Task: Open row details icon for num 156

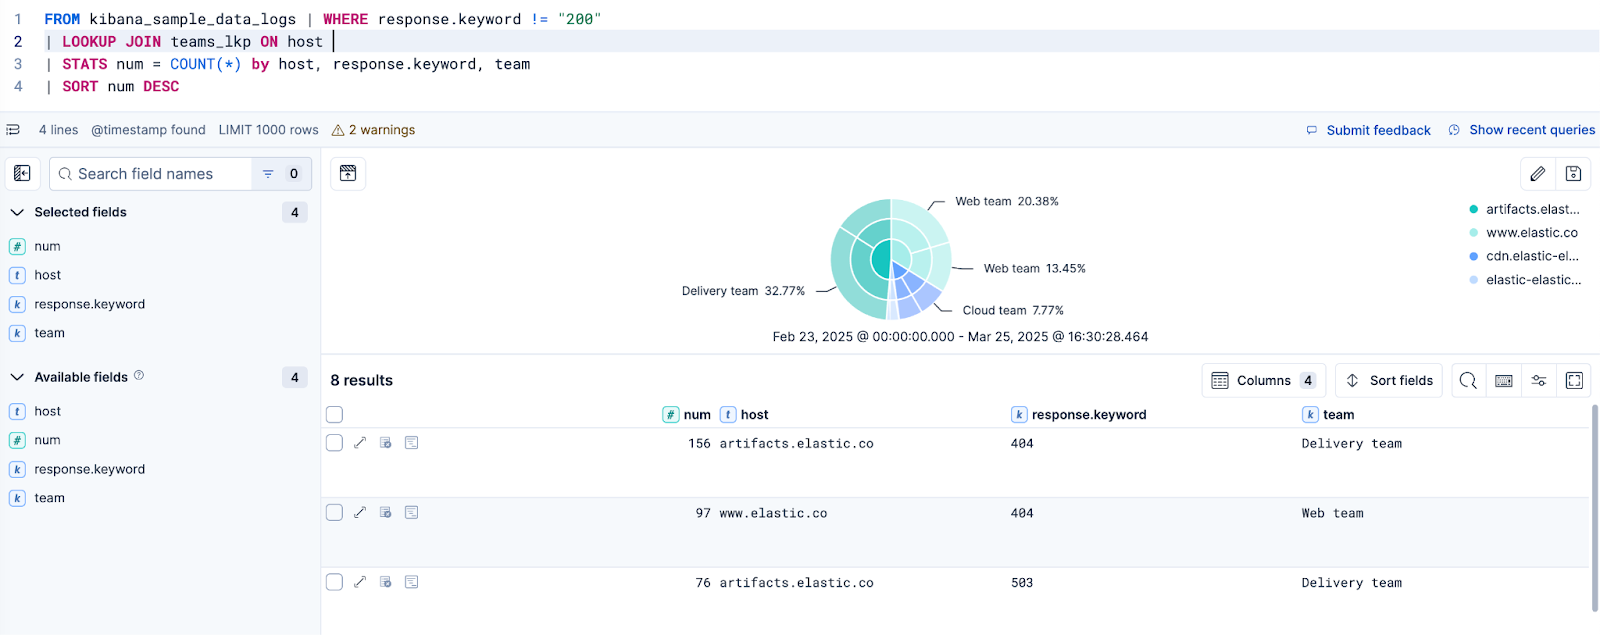Action: pos(411,443)
